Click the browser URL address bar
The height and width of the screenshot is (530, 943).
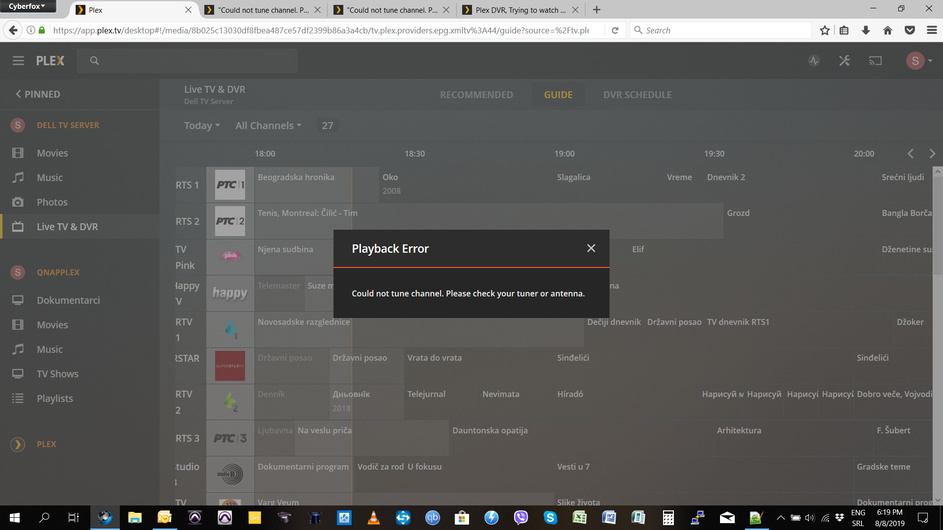(321, 30)
